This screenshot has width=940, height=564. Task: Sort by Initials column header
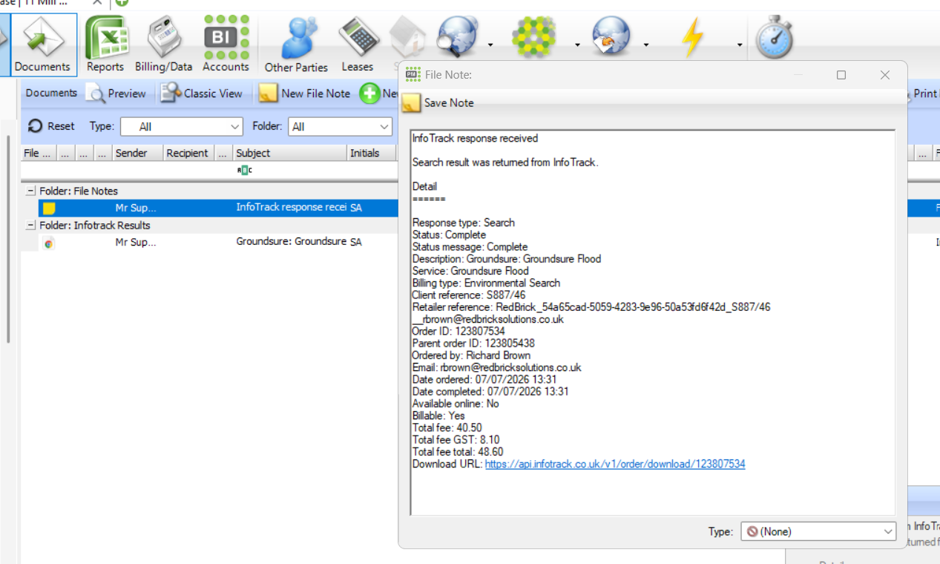point(371,153)
